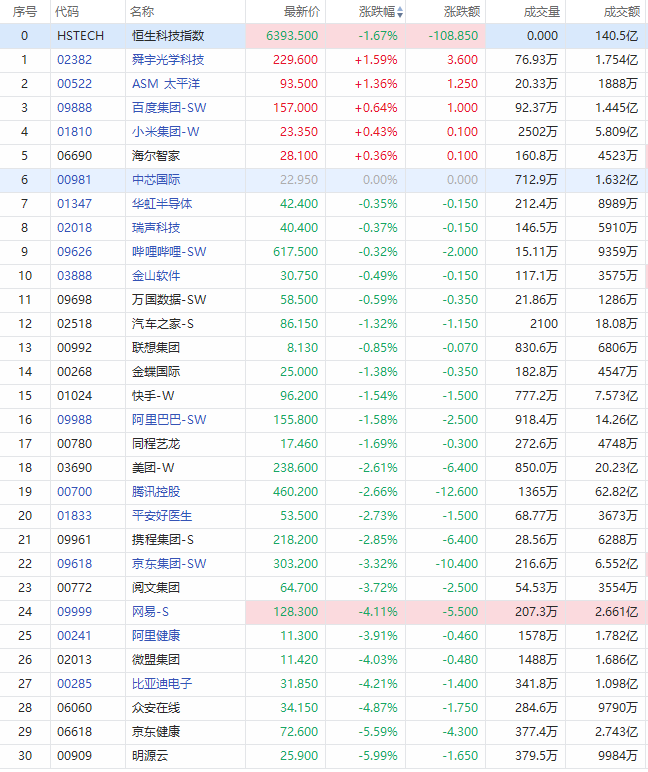Click 舜宇光学科技 change +1.59%
This screenshot has width=648, height=772.
(376, 60)
